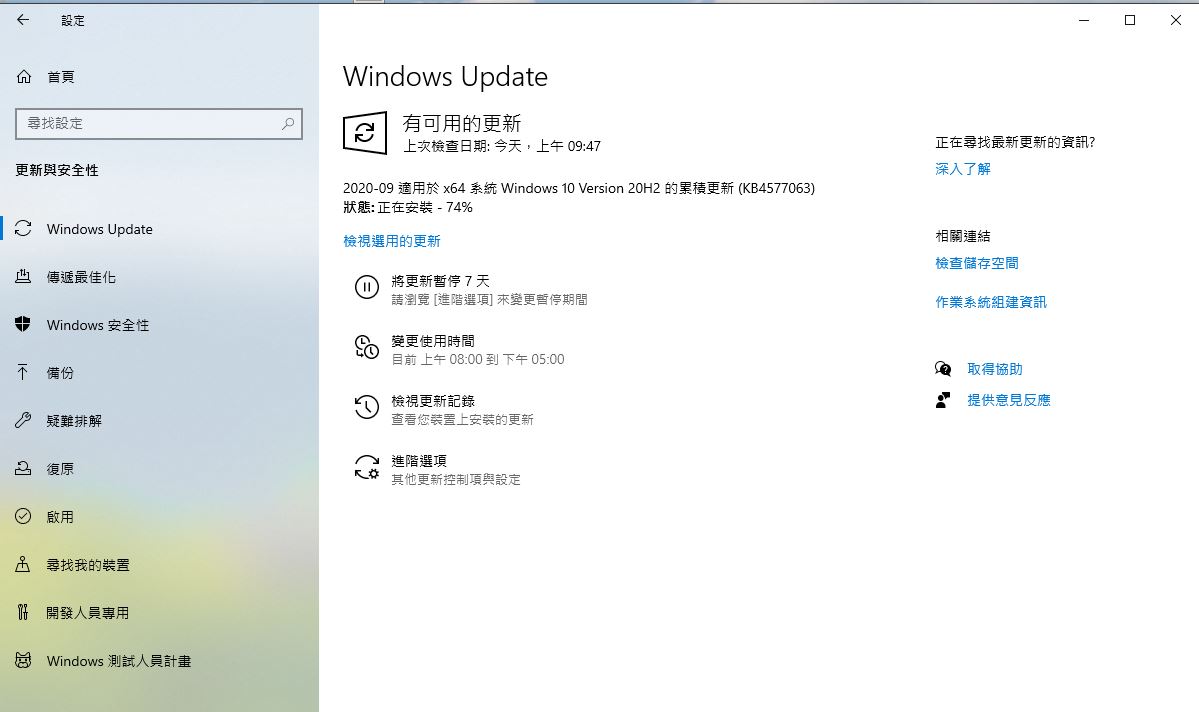
Task: Click the Insider cat icon for 測試人員計畫
Action: pos(23,660)
